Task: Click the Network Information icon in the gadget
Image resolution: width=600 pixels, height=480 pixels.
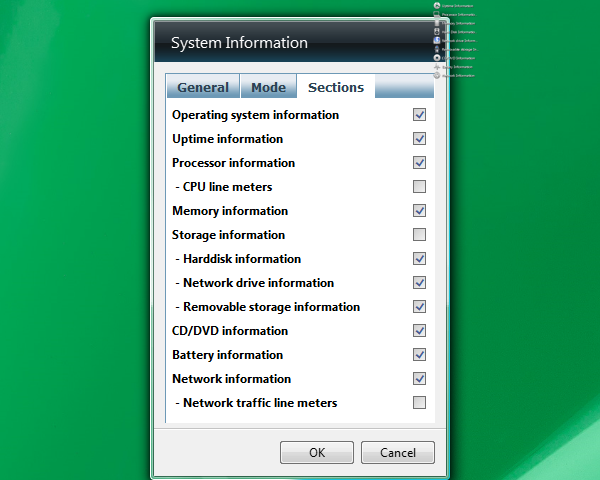Action: [x=437, y=75]
